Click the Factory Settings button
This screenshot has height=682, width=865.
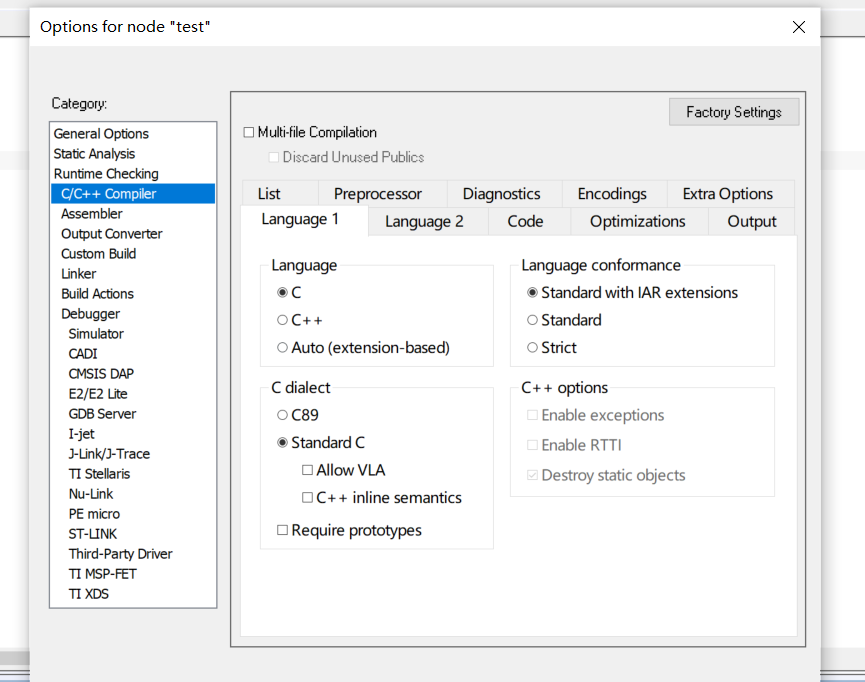734,112
